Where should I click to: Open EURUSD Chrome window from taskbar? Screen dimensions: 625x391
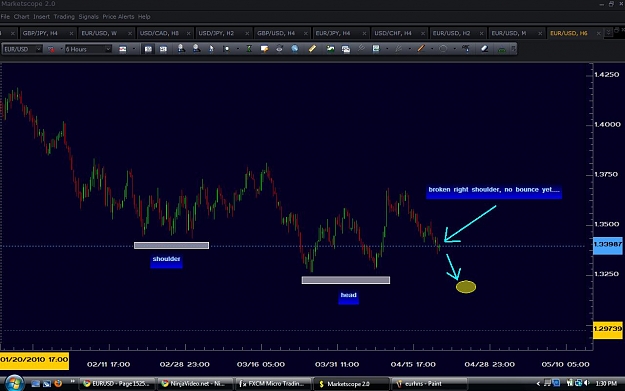click(x=116, y=384)
